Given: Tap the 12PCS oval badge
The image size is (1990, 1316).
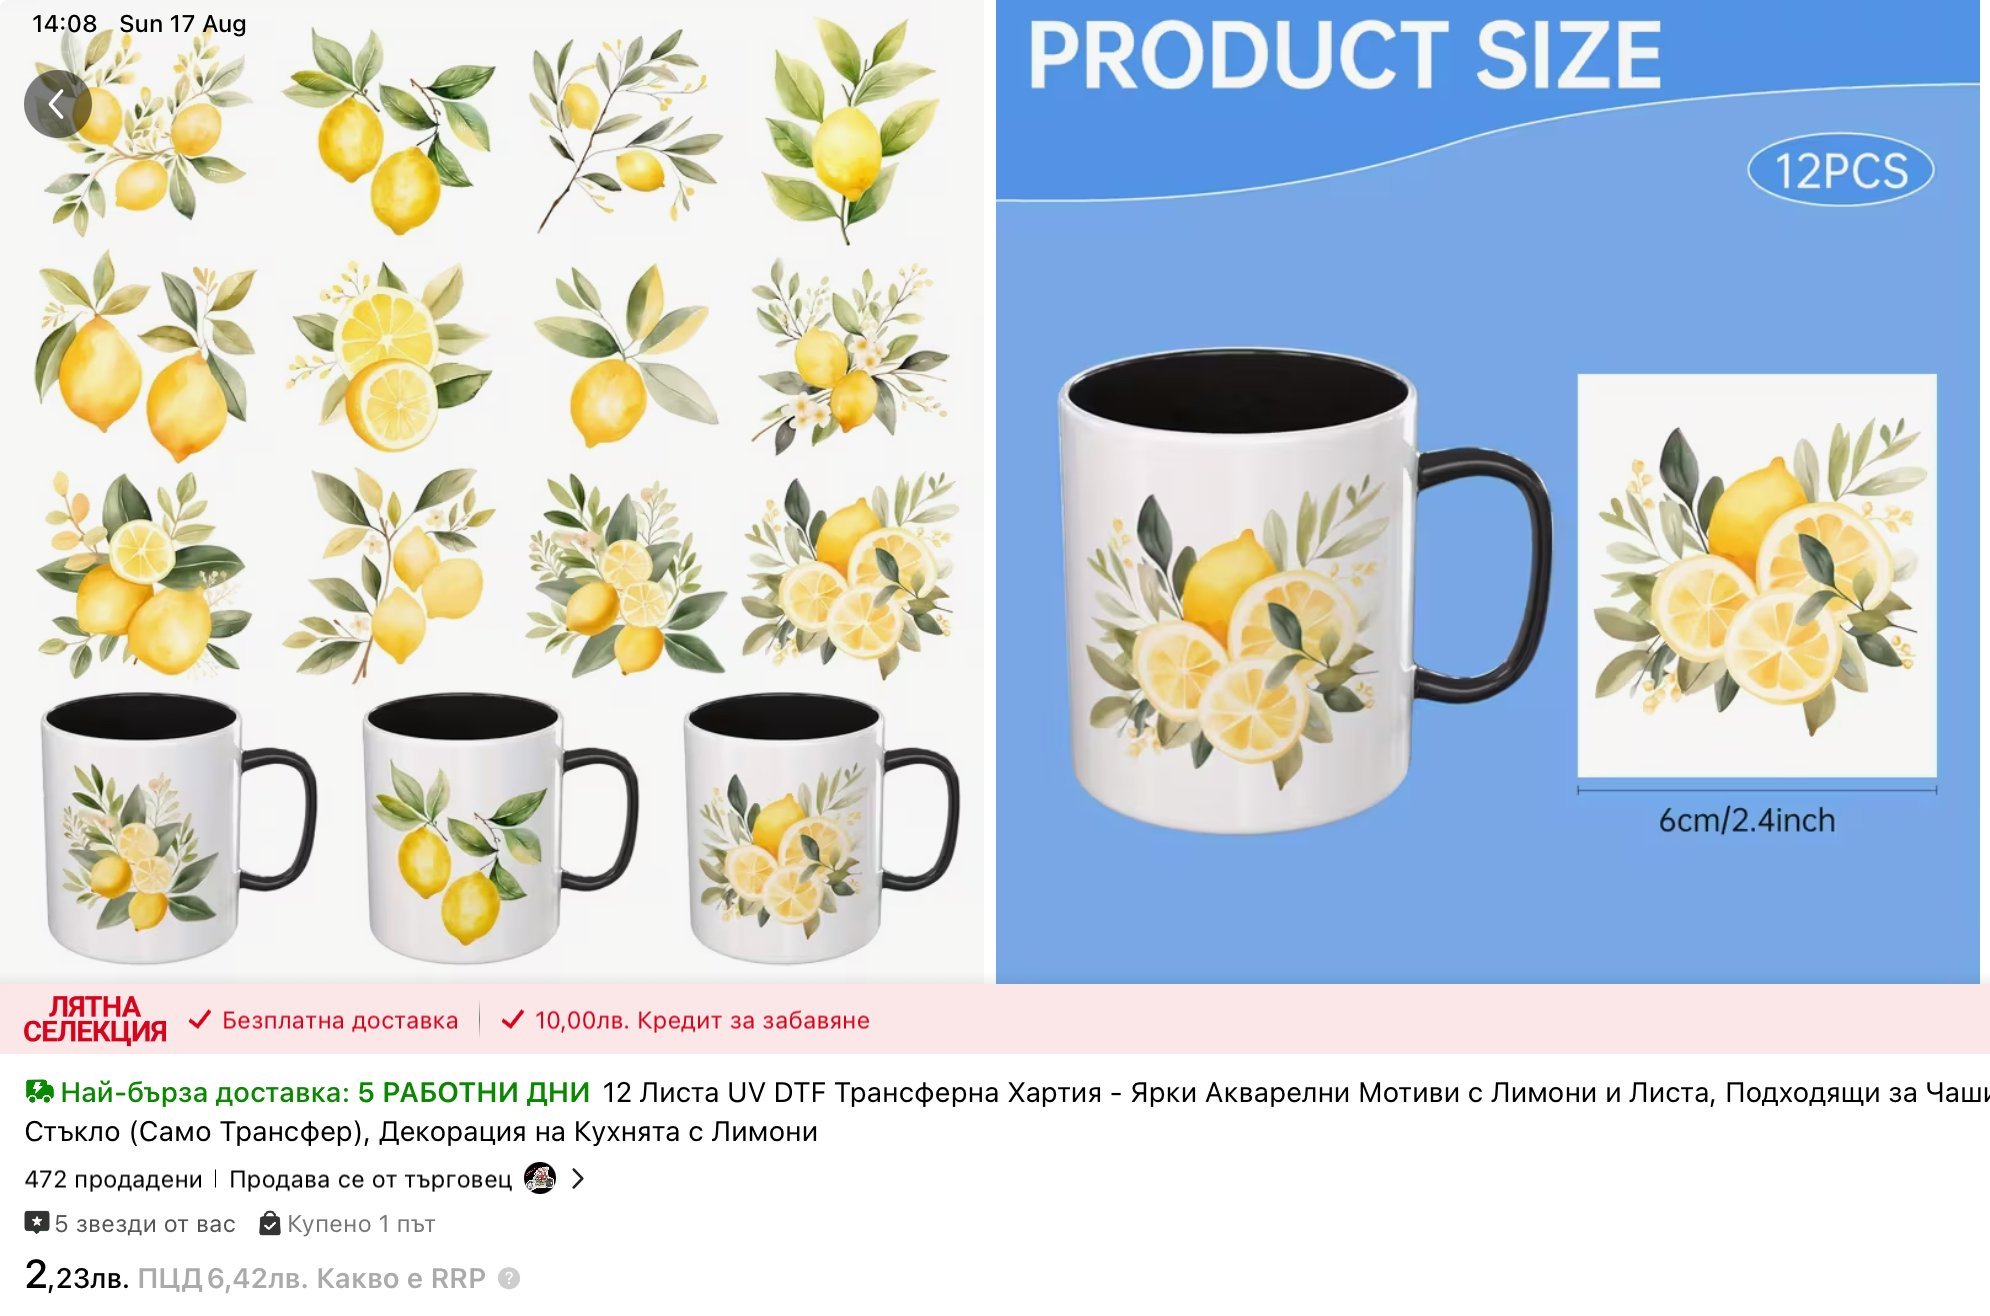Looking at the screenshot, I should click(1840, 170).
